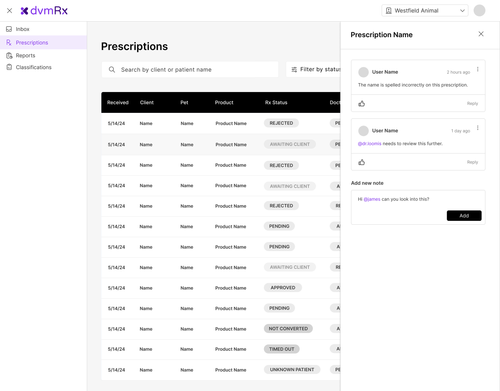Screen dimensions: 500x391
Task: Sort by the Product column header
Action: pyautogui.click(x=224, y=102)
